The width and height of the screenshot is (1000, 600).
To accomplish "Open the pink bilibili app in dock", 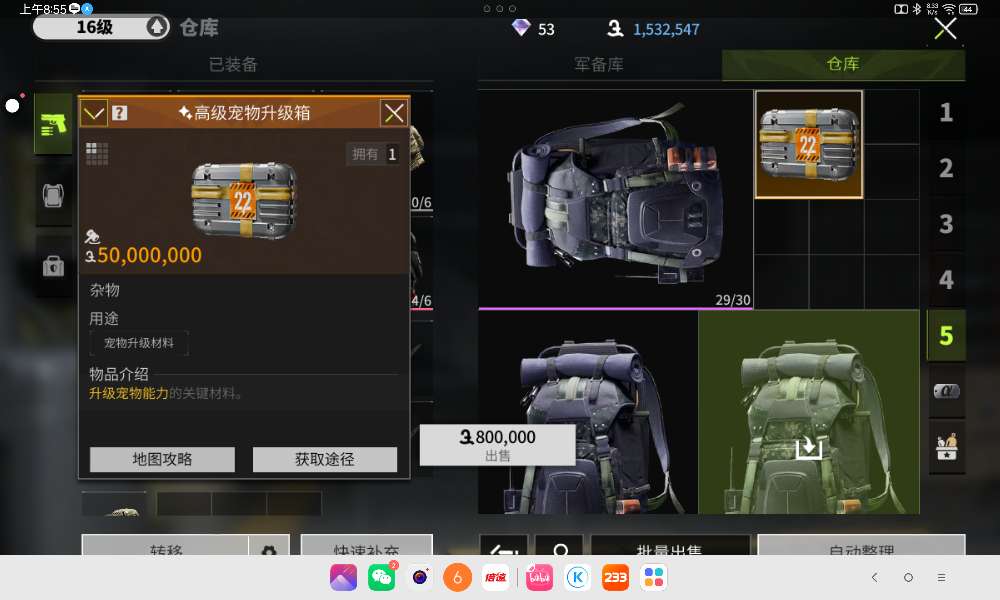I will coord(539,577).
